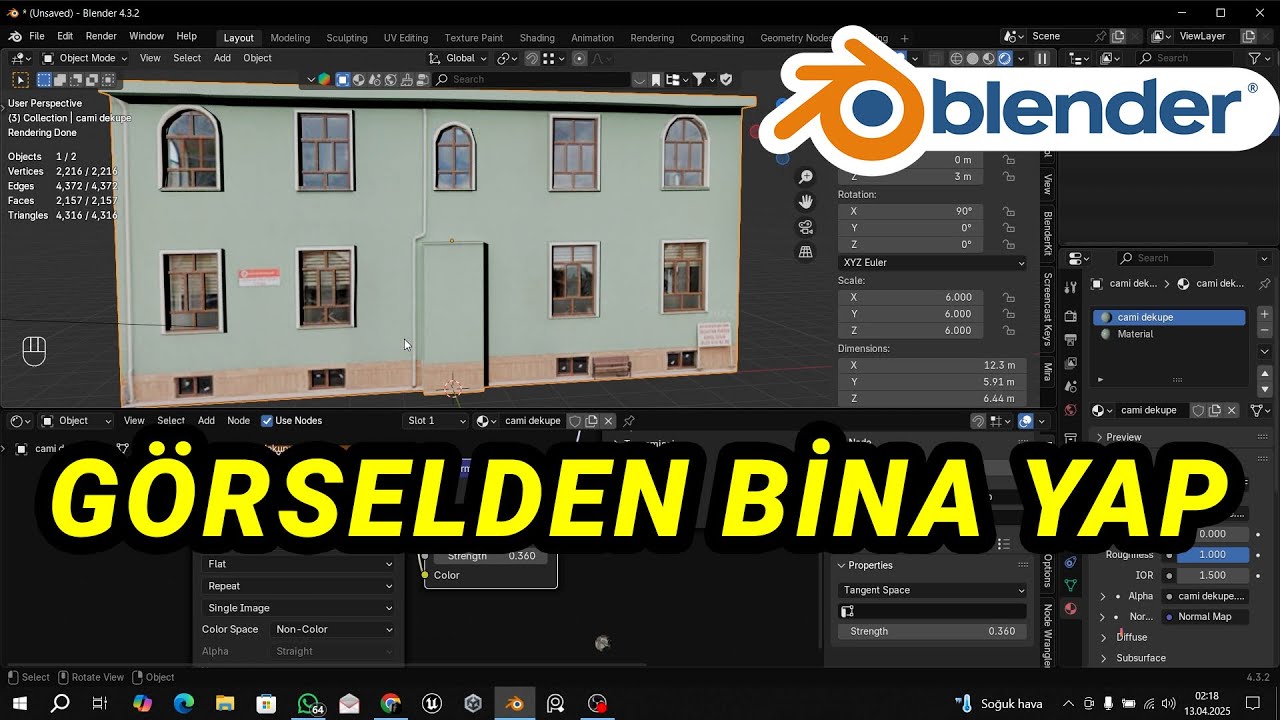Select the Material slot in list
1280x720 pixels.
pyautogui.click(x=1170, y=334)
